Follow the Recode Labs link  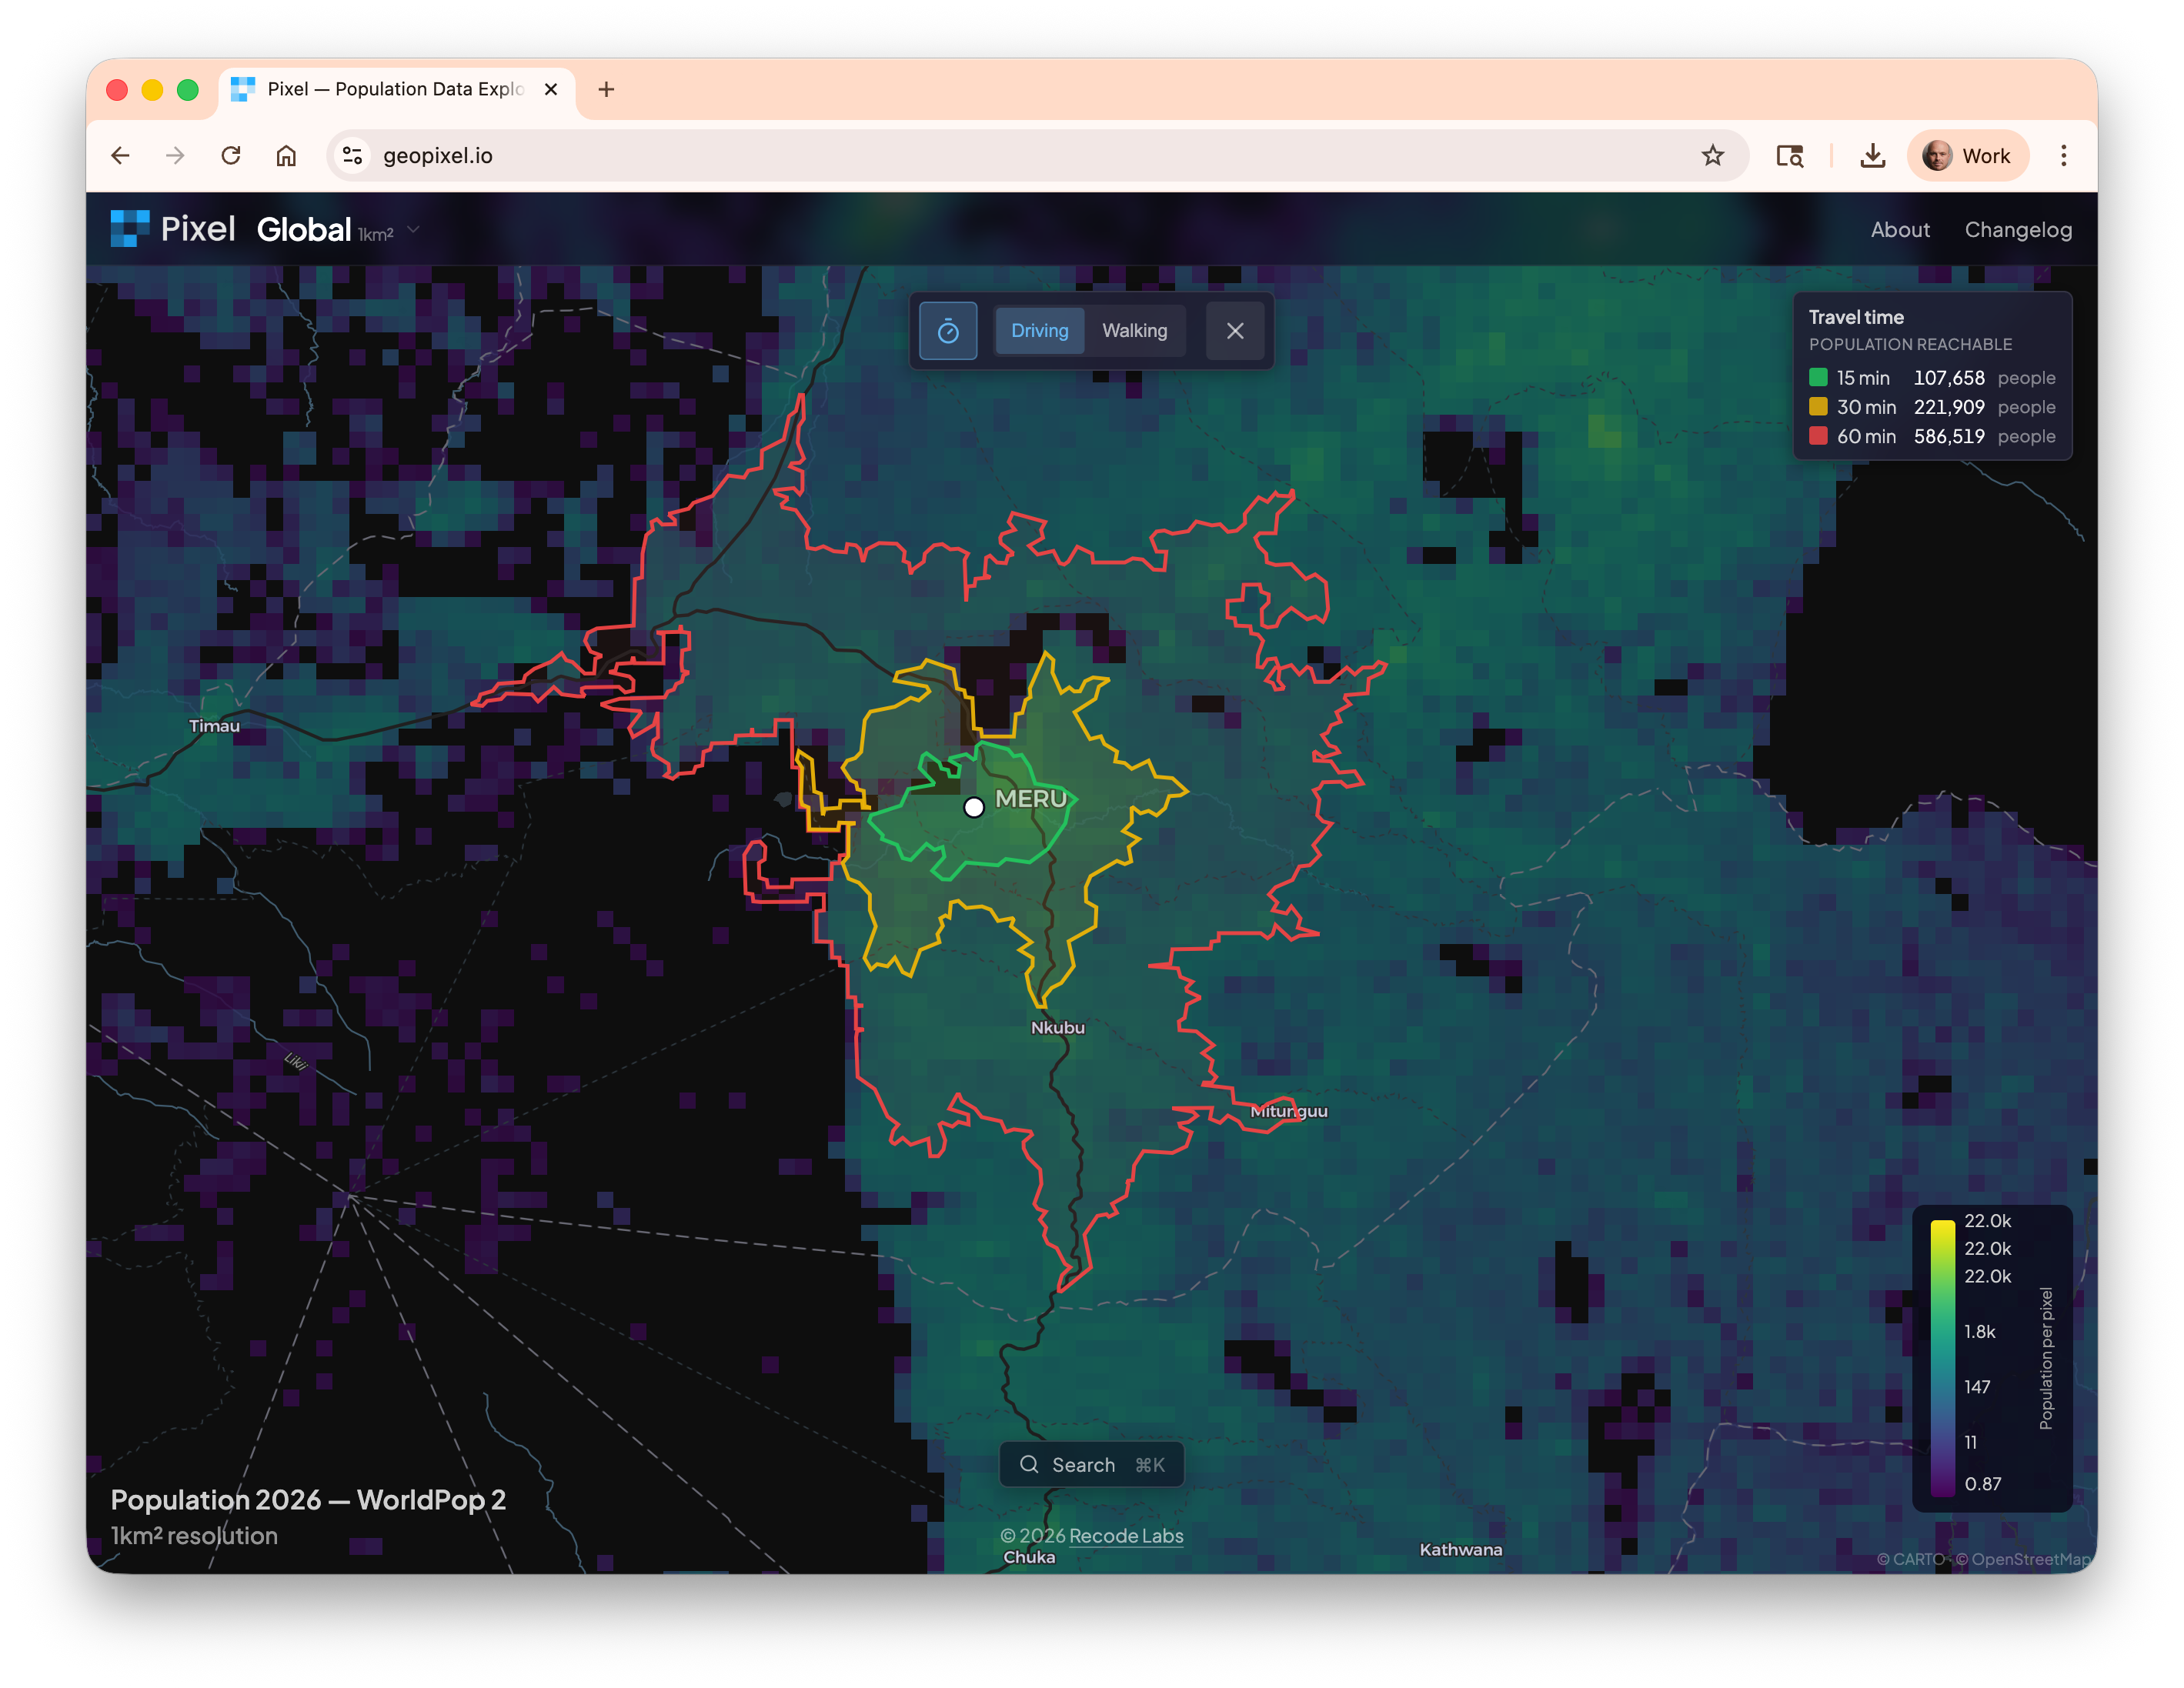(1125, 1535)
